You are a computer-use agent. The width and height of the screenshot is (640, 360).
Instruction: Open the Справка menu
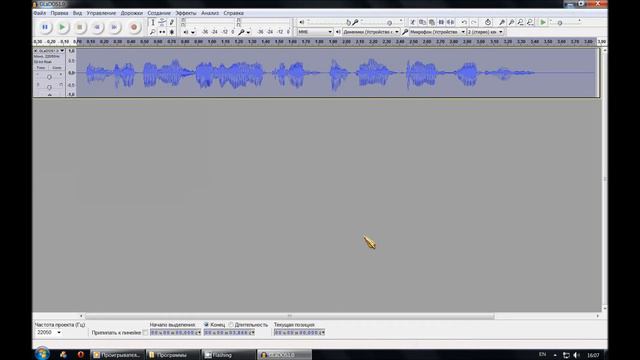tap(233, 13)
